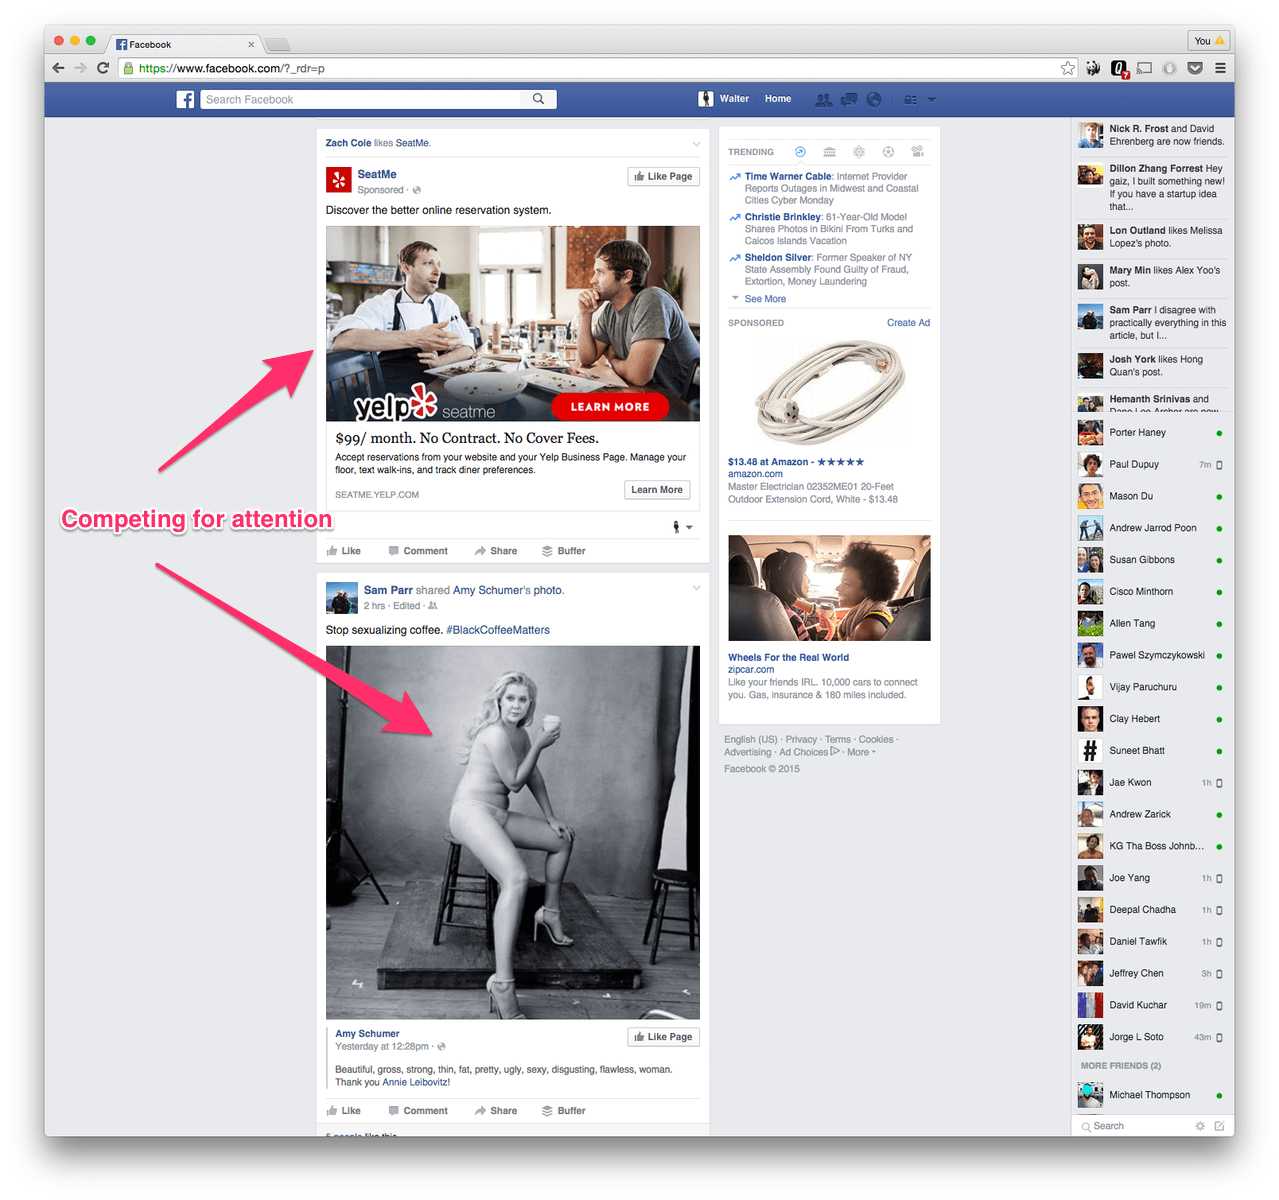Click Like Page for Amy Schumer
1279x1200 pixels.
point(664,1037)
